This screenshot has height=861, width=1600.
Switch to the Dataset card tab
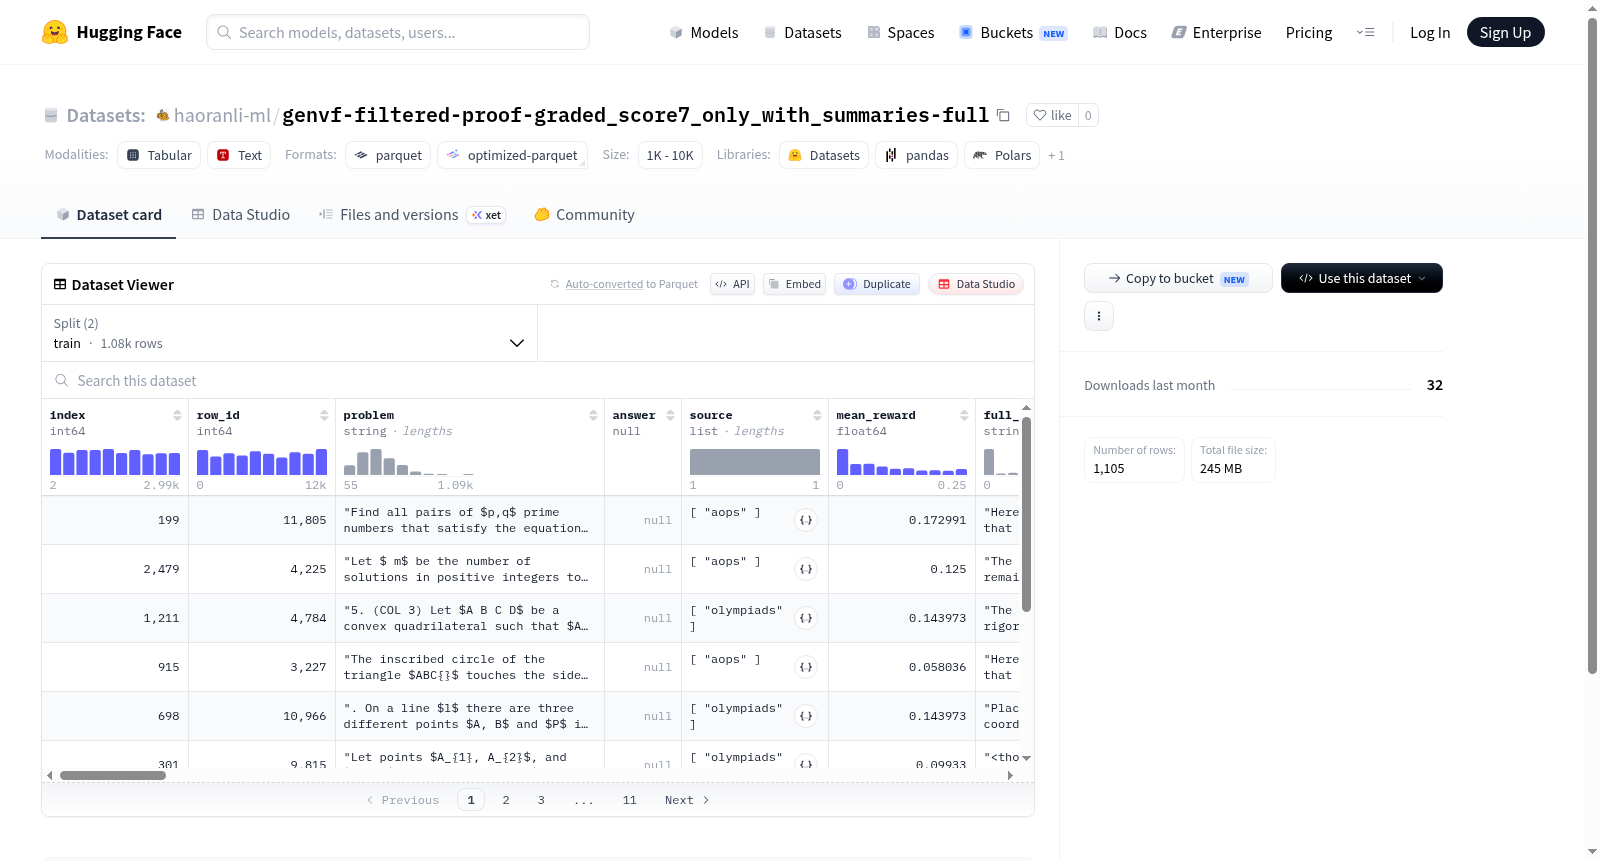click(108, 215)
